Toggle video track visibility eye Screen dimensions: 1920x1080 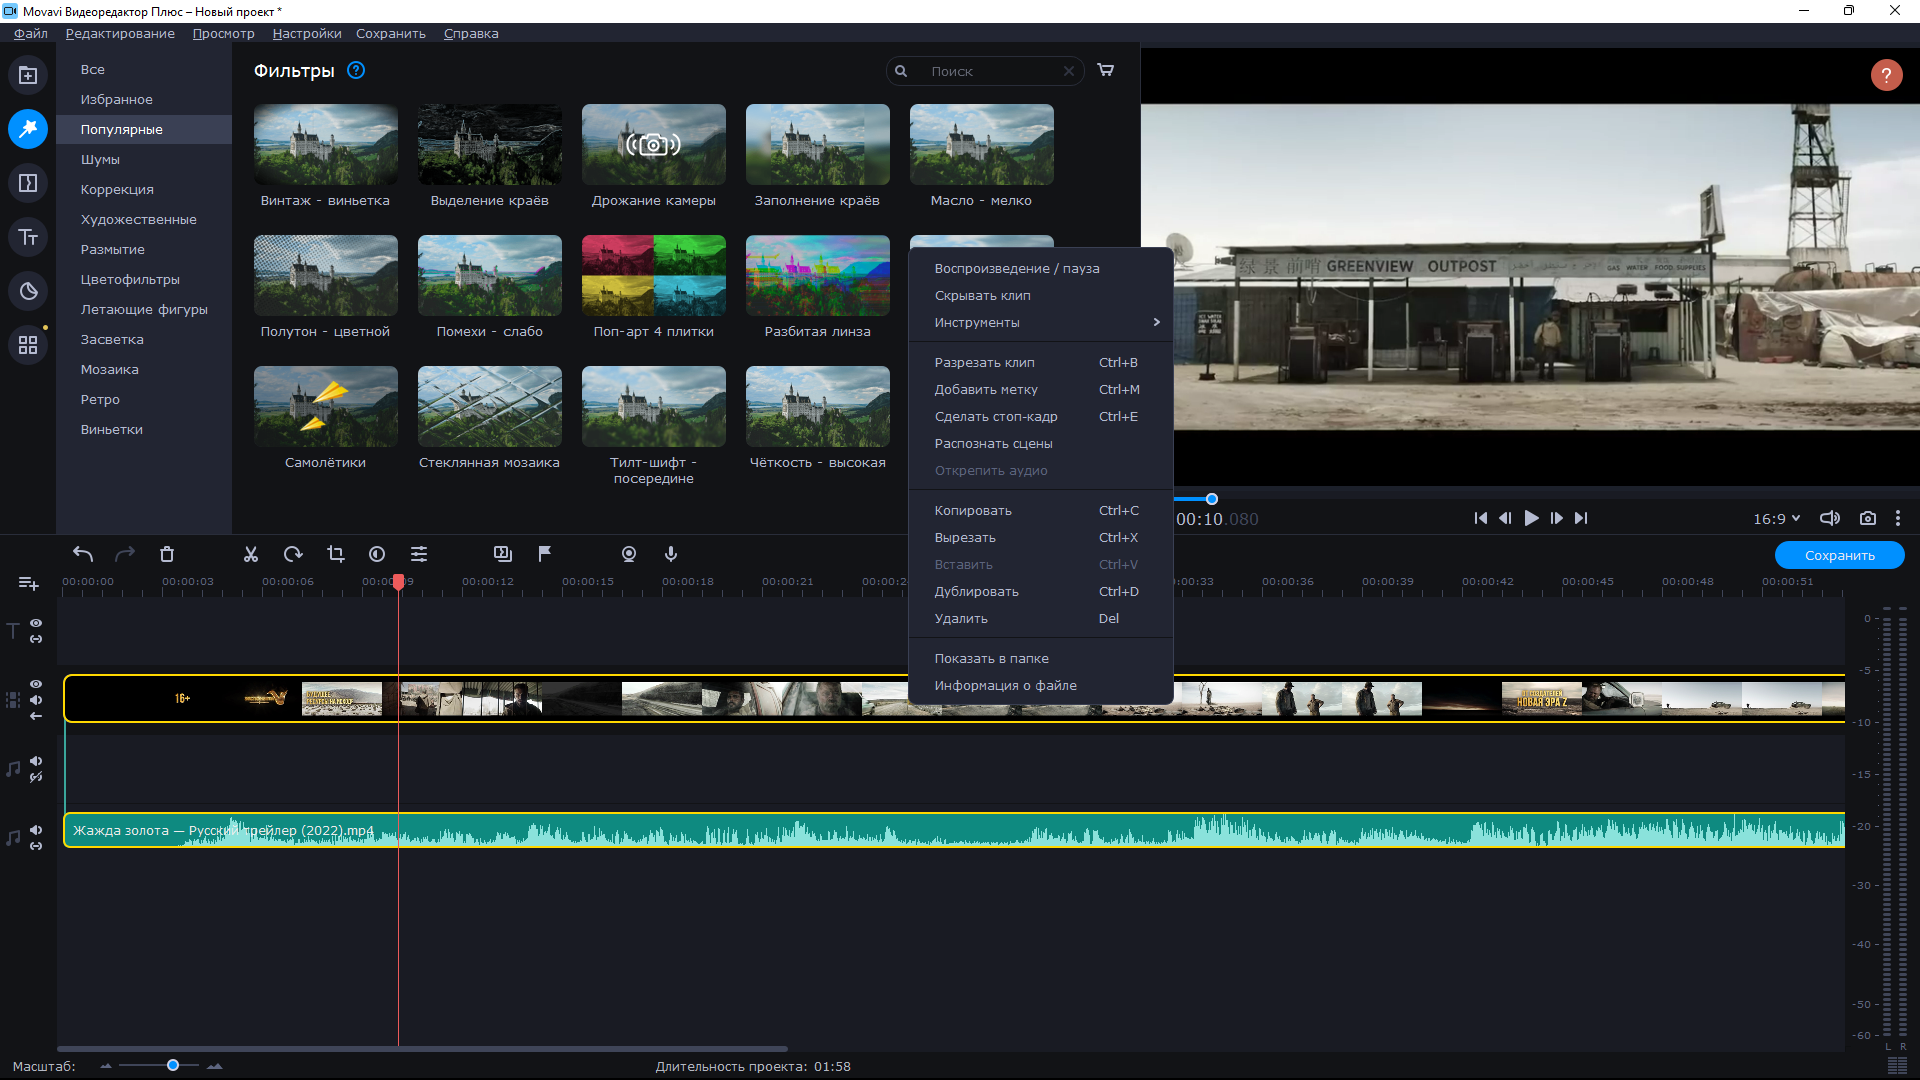click(36, 684)
